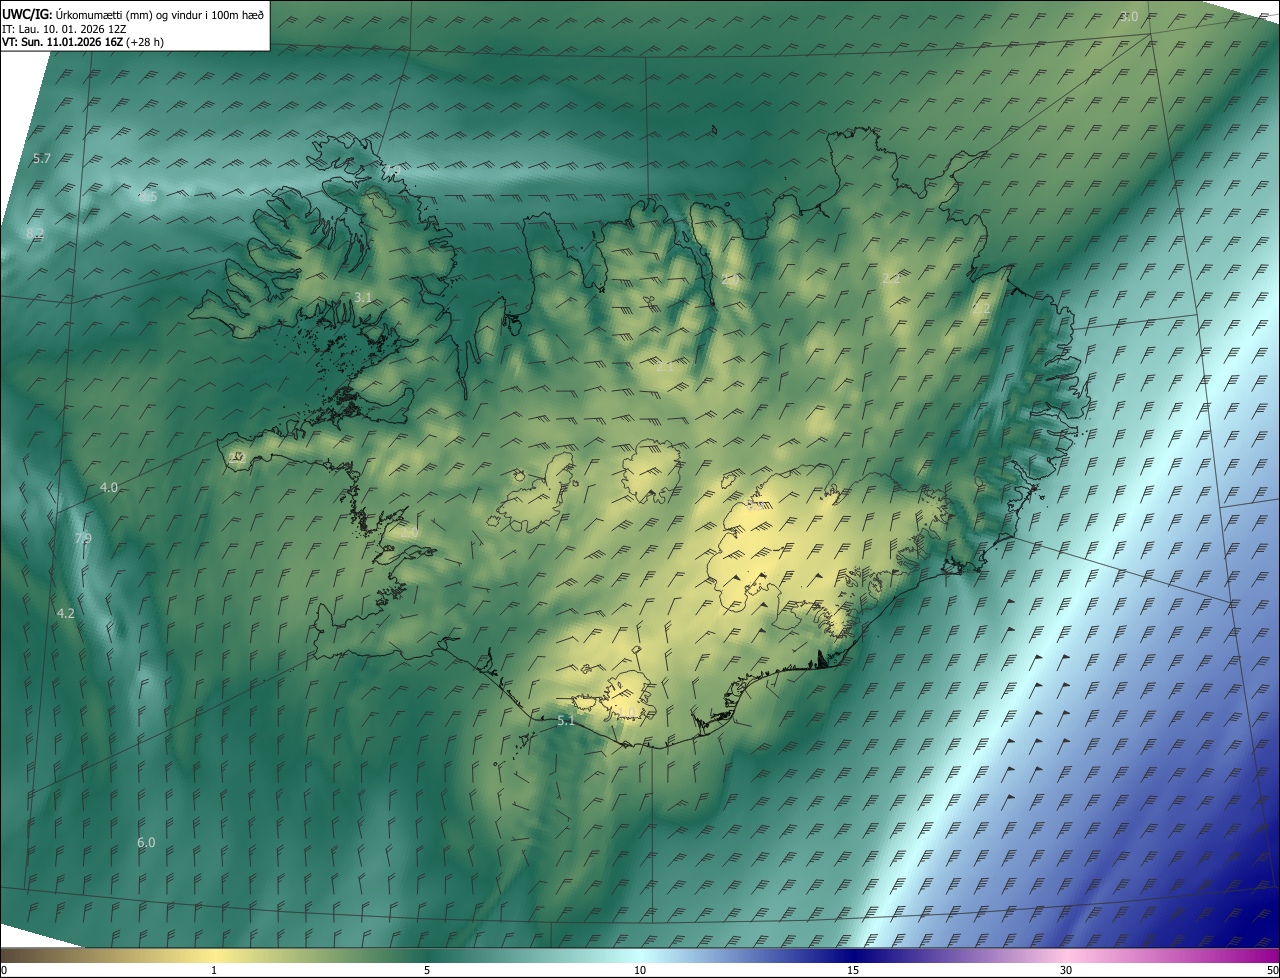Click the "6.0" precipitation value label
1280x978 pixels.
pos(146,843)
